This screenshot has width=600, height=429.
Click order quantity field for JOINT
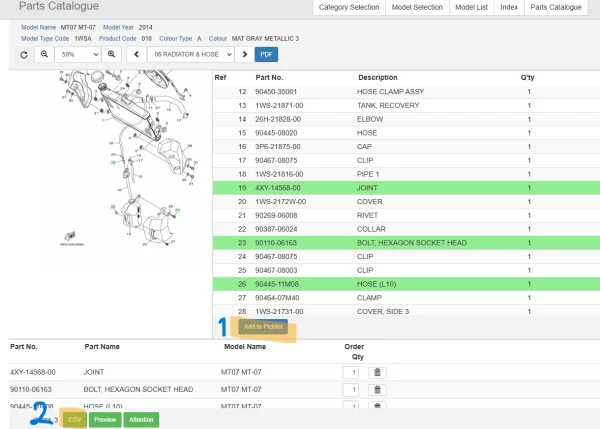click(350, 372)
